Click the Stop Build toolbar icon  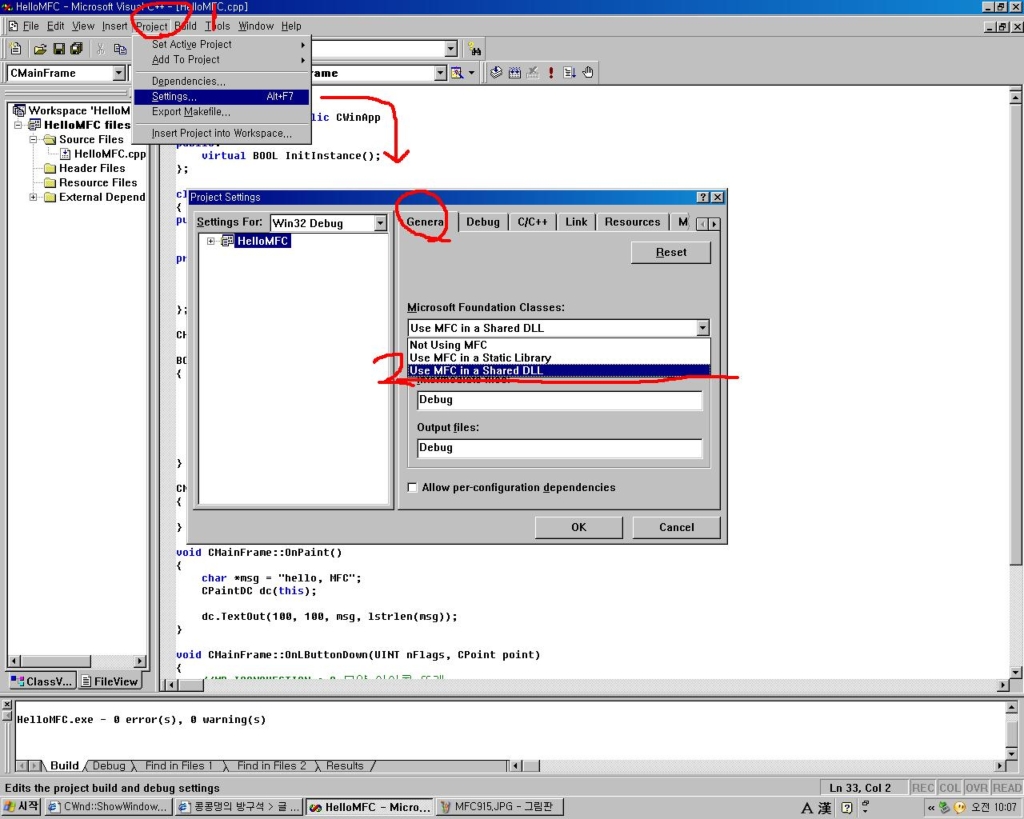(x=533, y=72)
